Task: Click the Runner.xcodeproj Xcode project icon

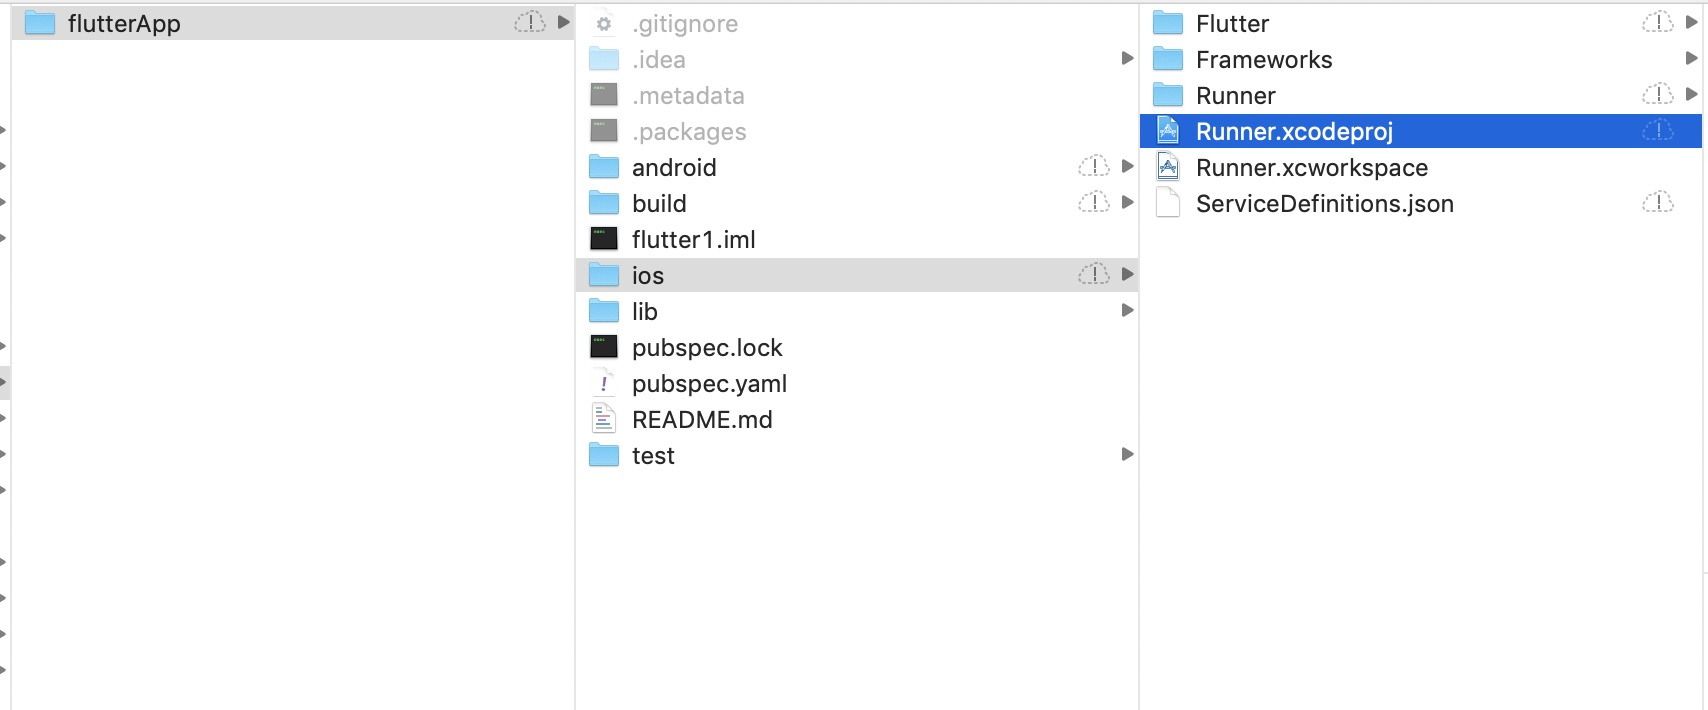Action: pyautogui.click(x=1168, y=131)
